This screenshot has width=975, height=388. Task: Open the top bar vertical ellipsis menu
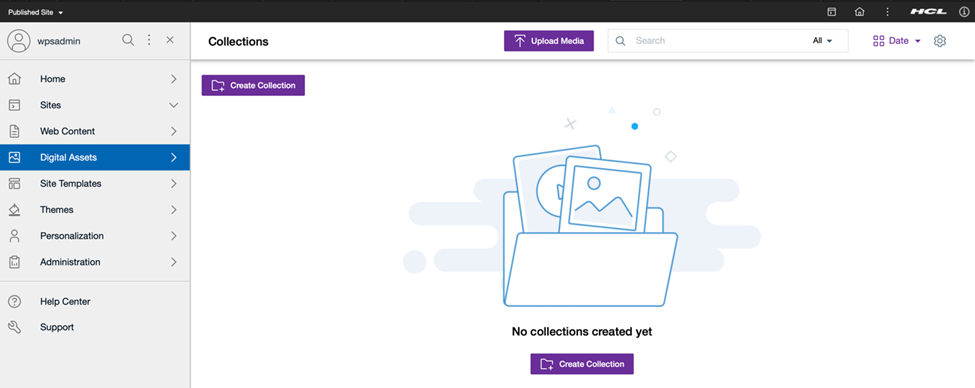pyautogui.click(x=887, y=12)
